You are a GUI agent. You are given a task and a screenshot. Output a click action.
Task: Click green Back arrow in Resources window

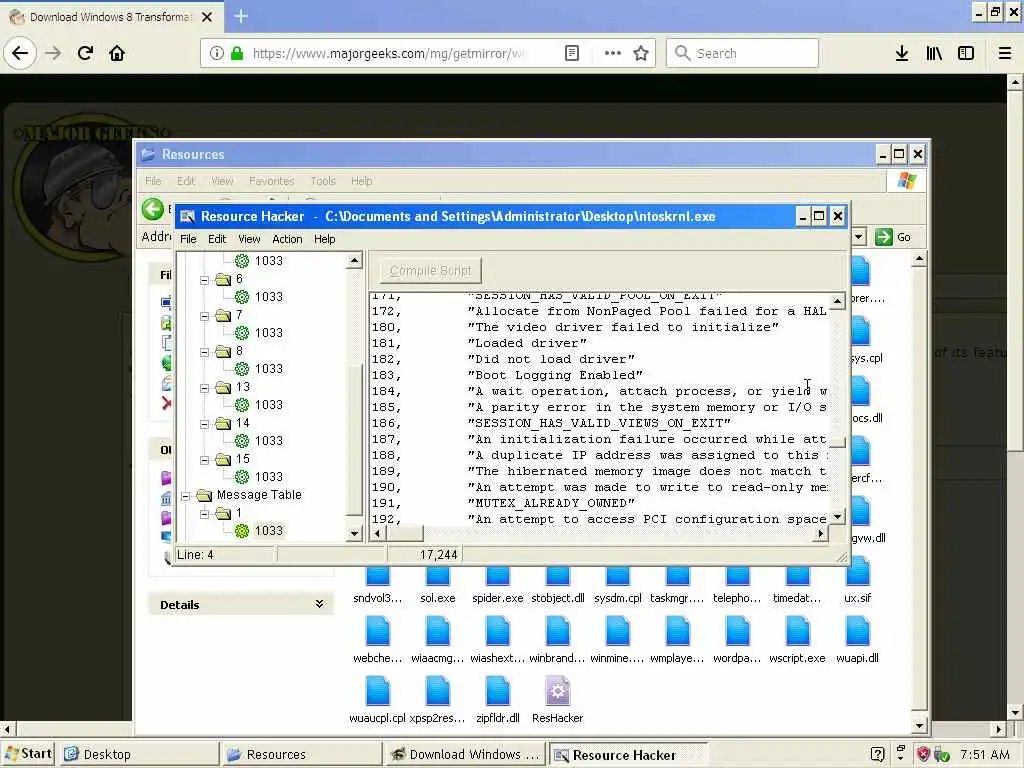(153, 209)
